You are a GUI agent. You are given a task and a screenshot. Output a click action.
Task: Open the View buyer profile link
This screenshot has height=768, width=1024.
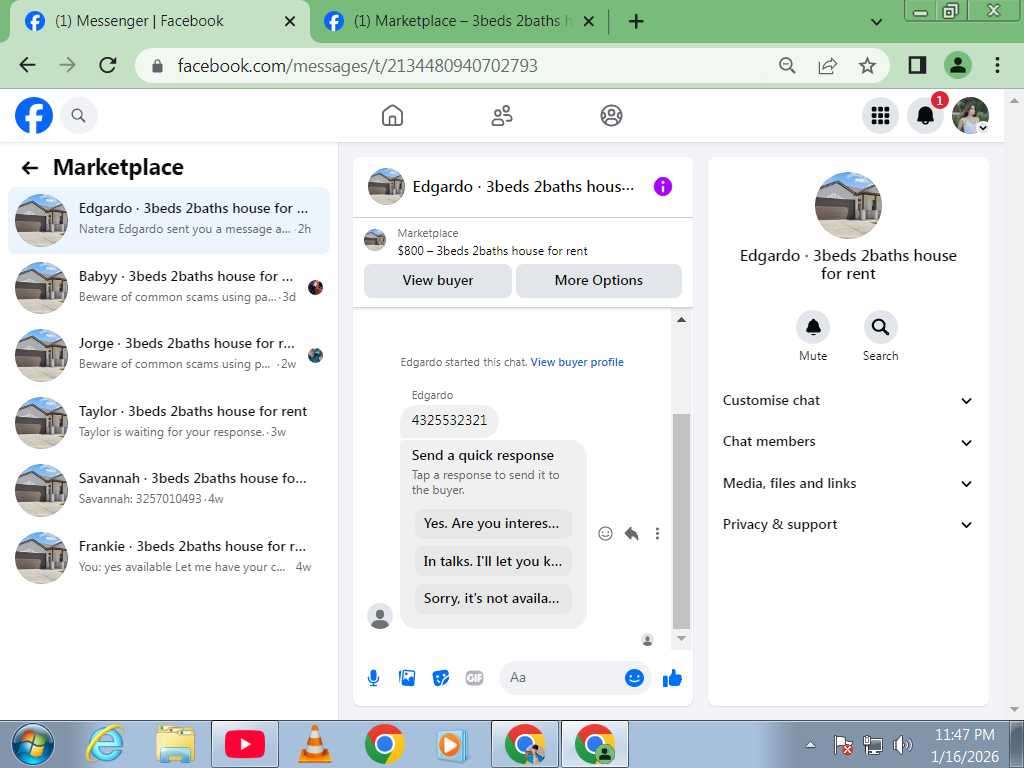pos(577,362)
